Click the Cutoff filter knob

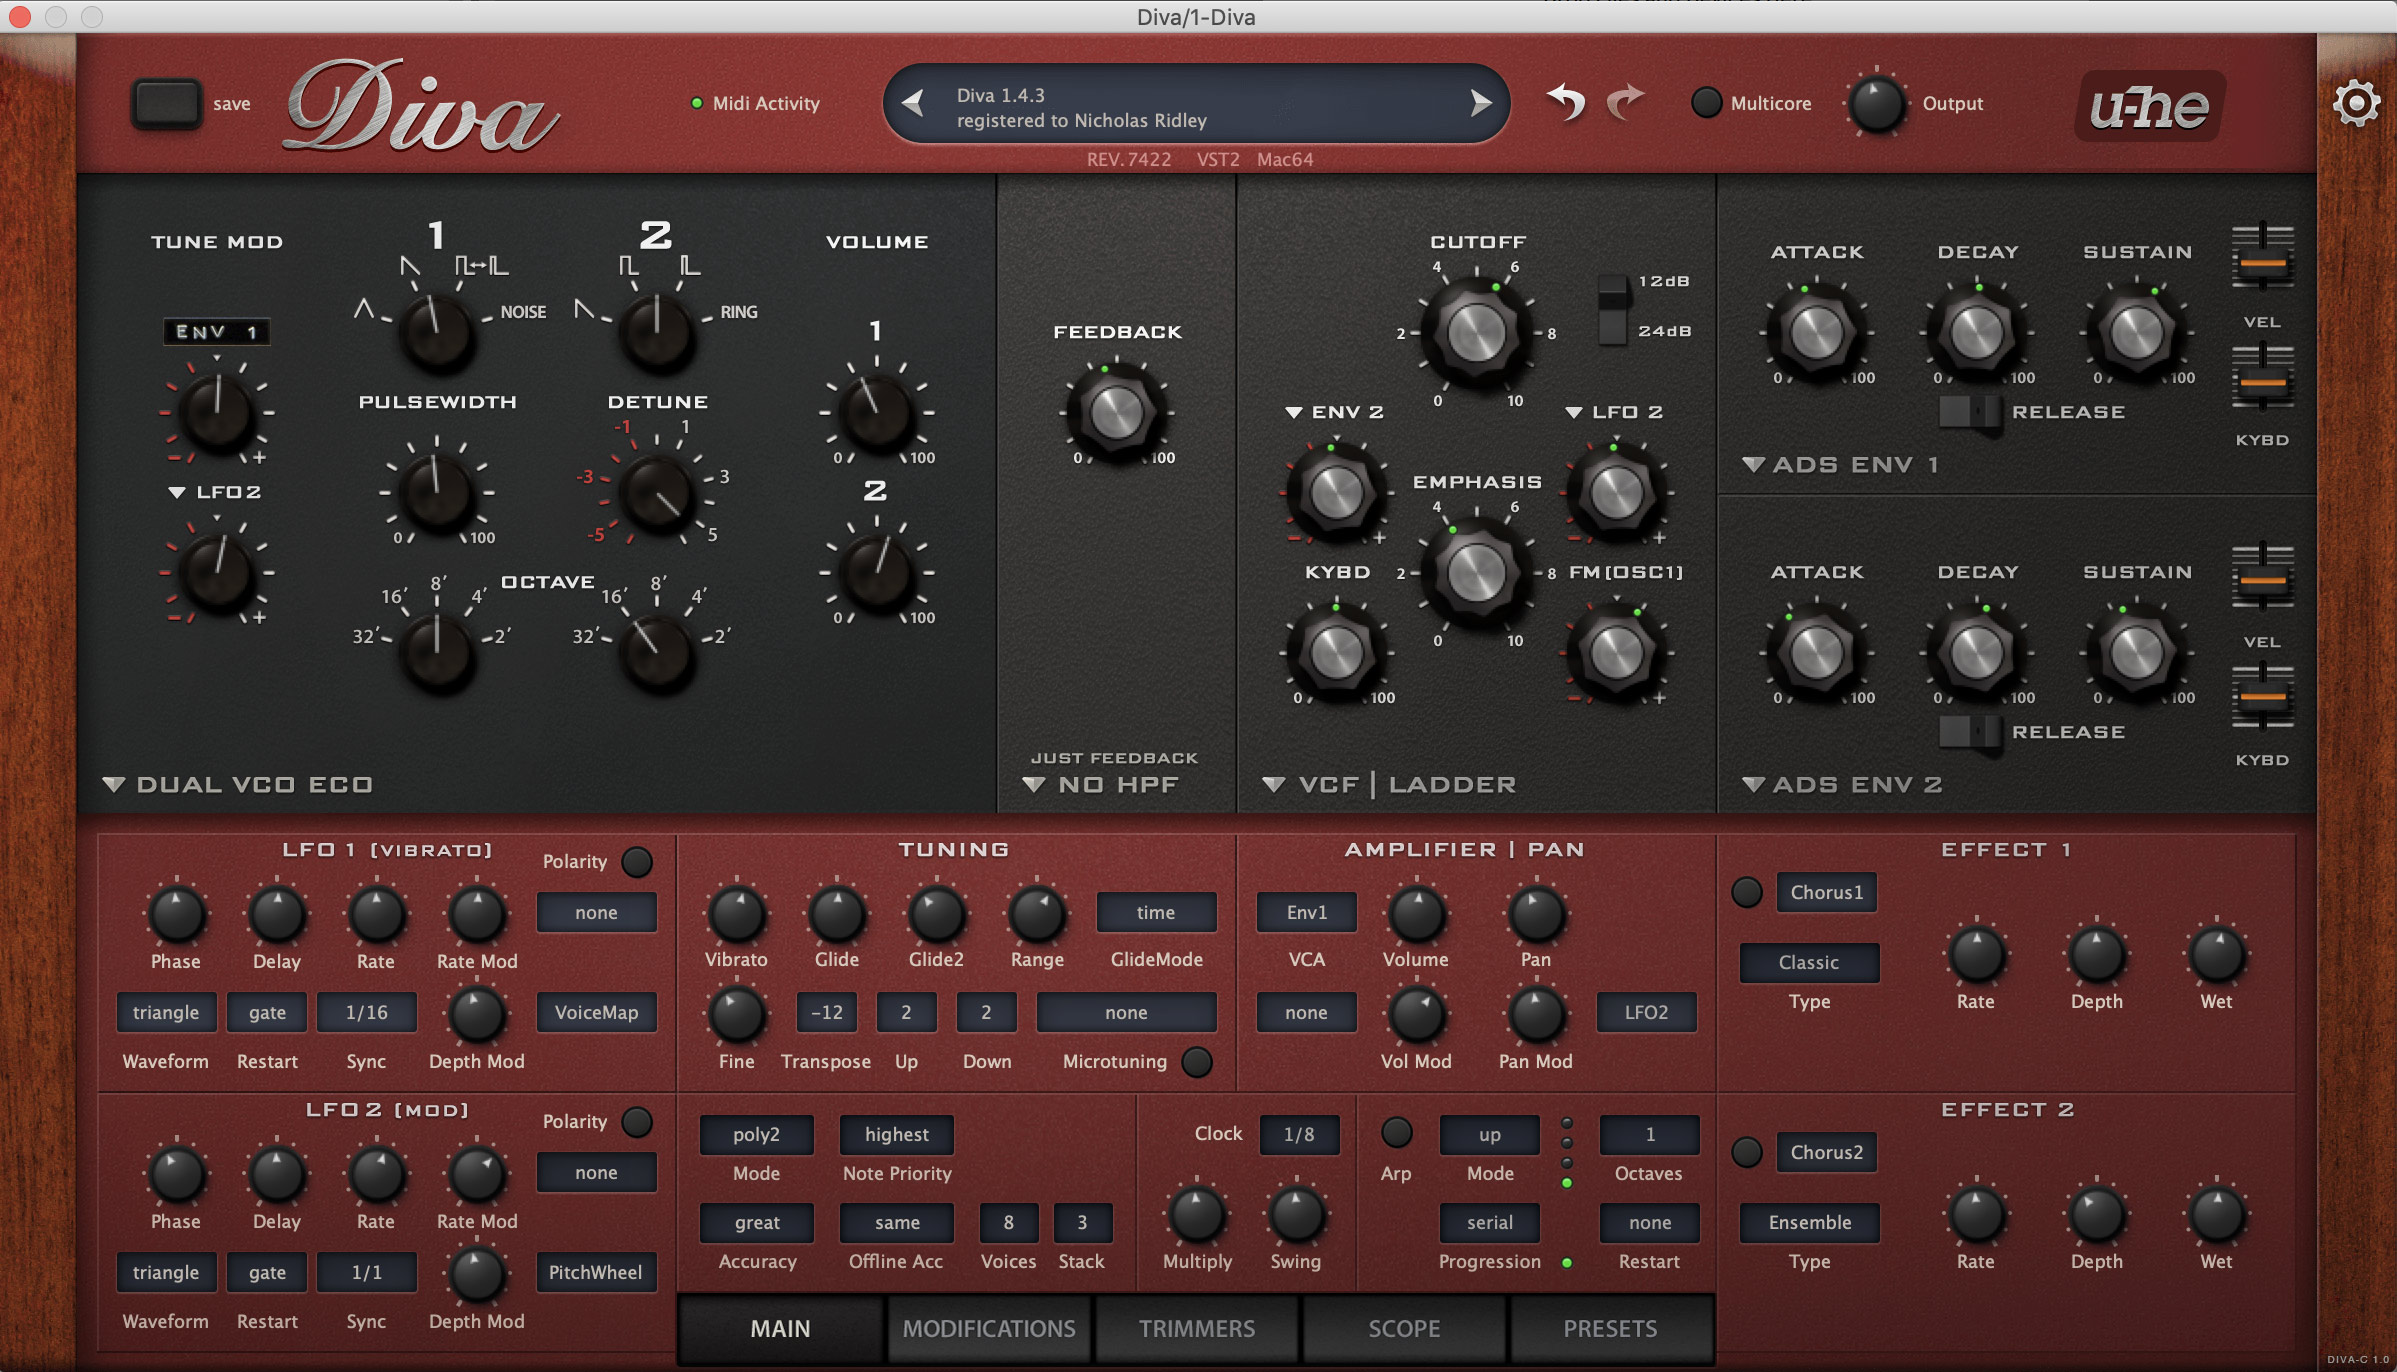tap(1476, 332)
